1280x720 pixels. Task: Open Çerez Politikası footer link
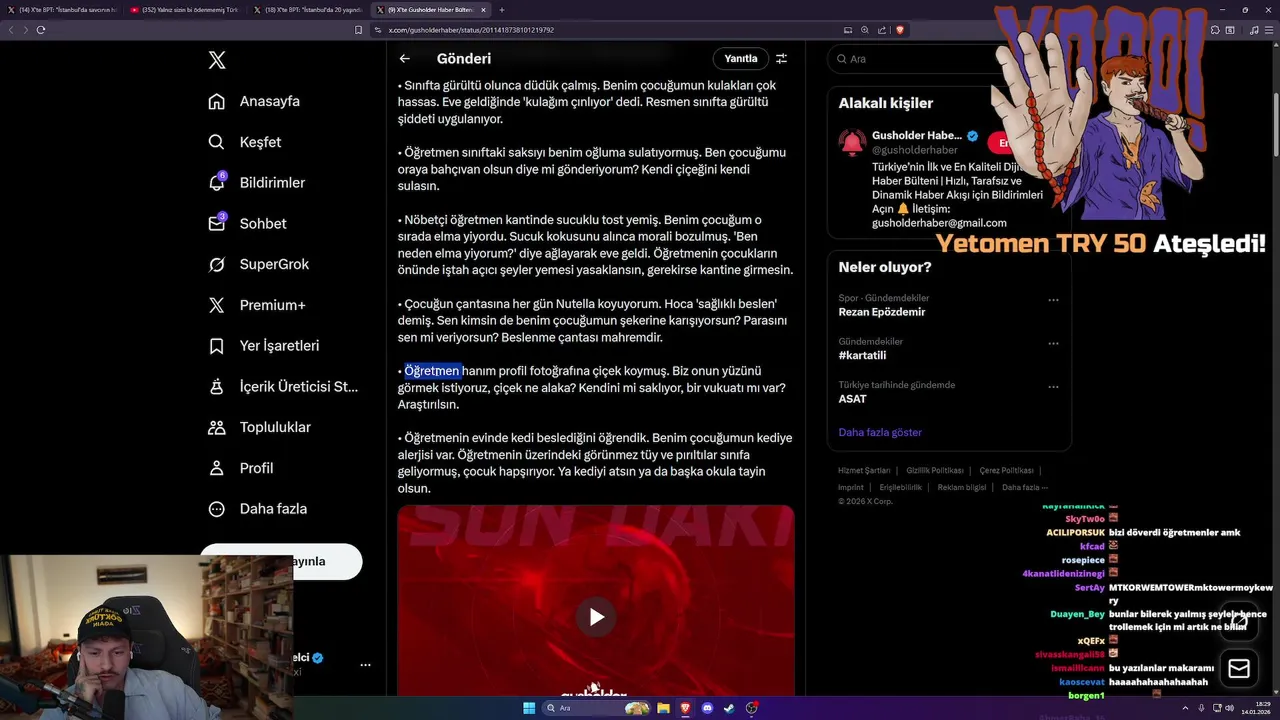pyautogui.click(x=1006, y=470)
